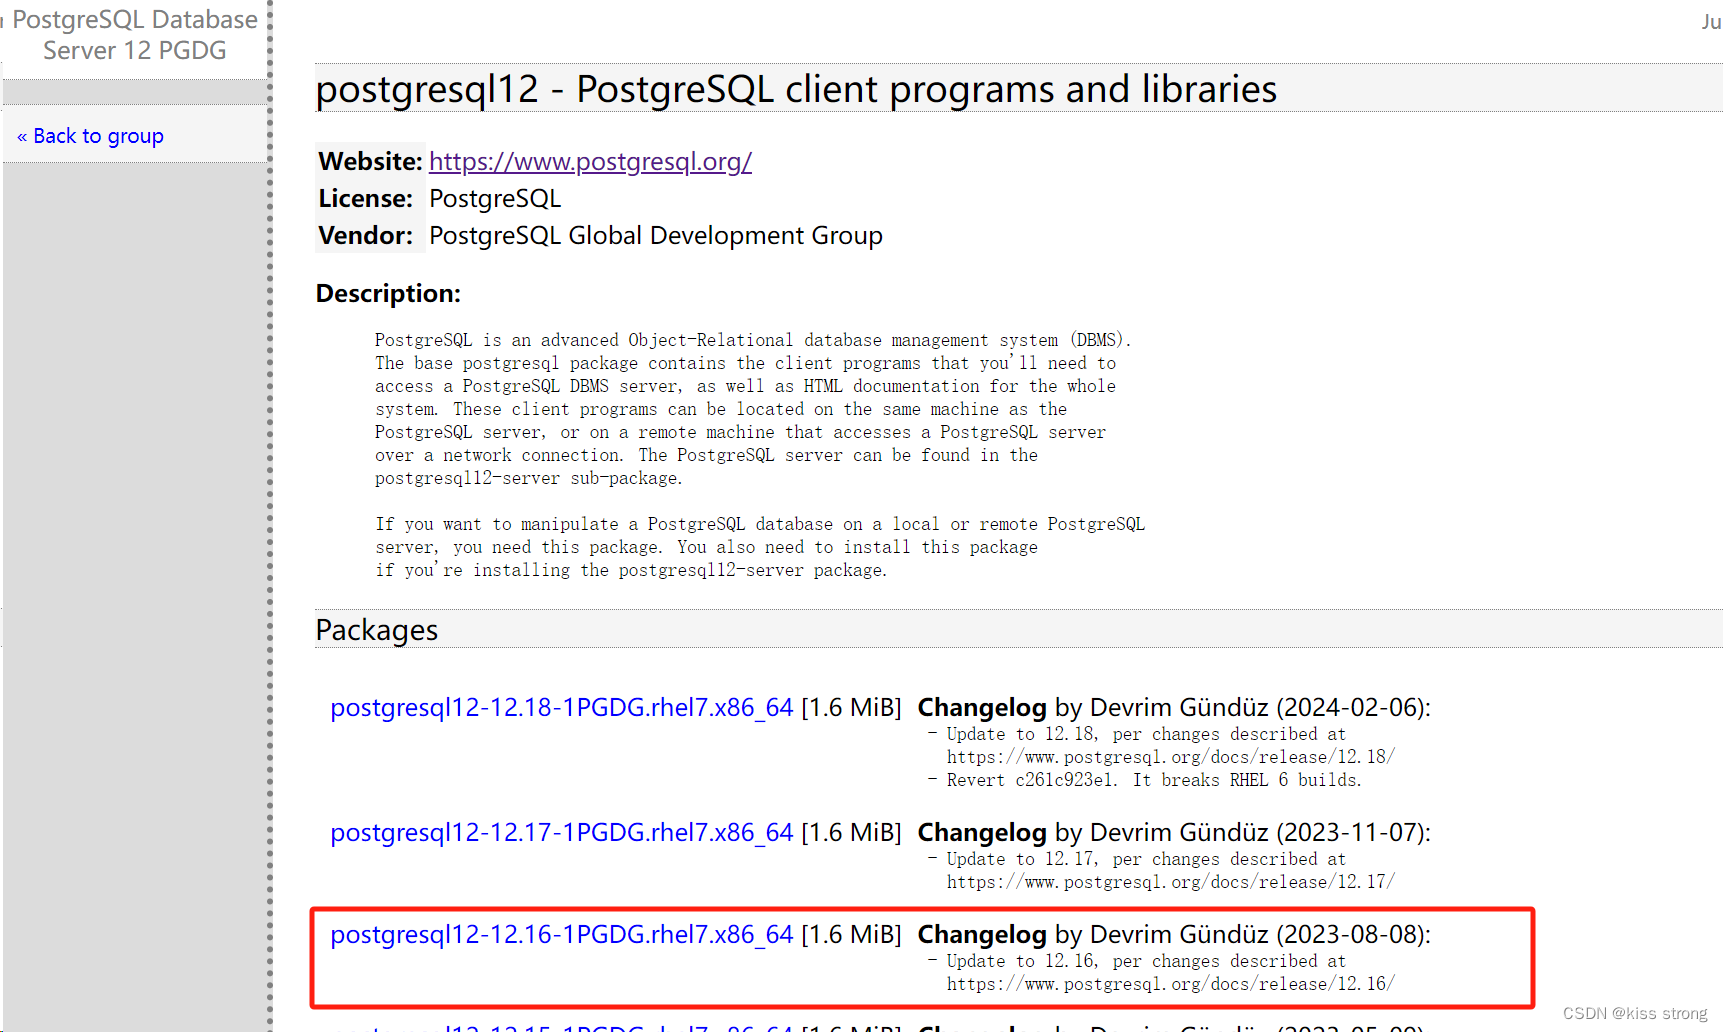Open the PostgreSQL website link
Image resolution: width=1723 pixels, height=1032 pixels.
coord(590,161)
